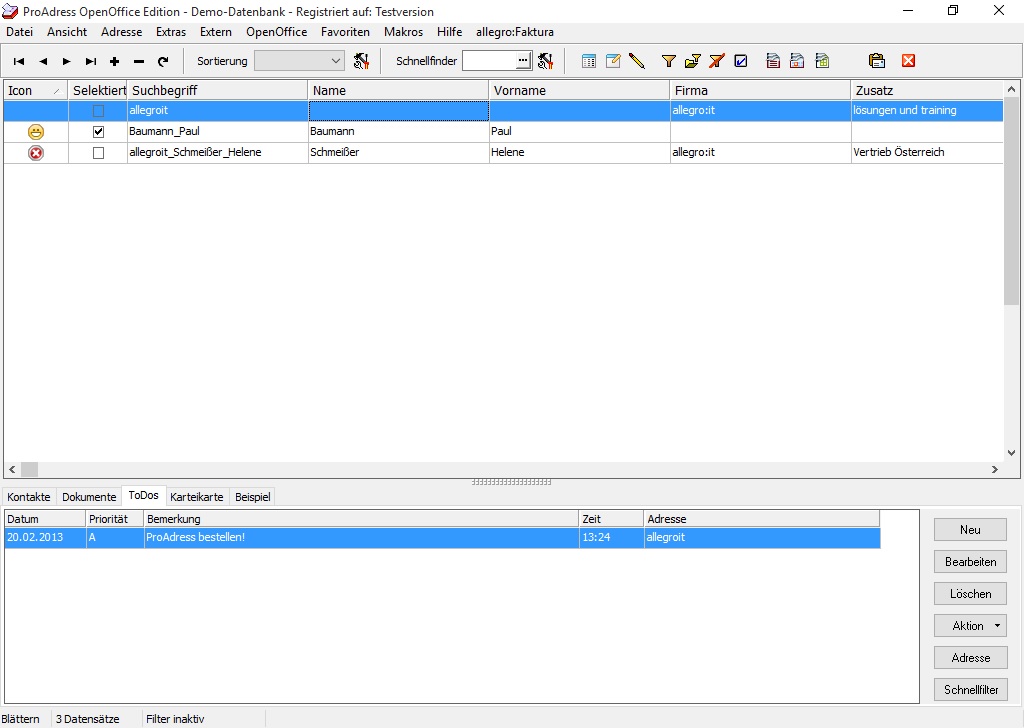The image size is (1024, 728).
Task: Click the Schnellfilter button
Action: coord(970,689)
